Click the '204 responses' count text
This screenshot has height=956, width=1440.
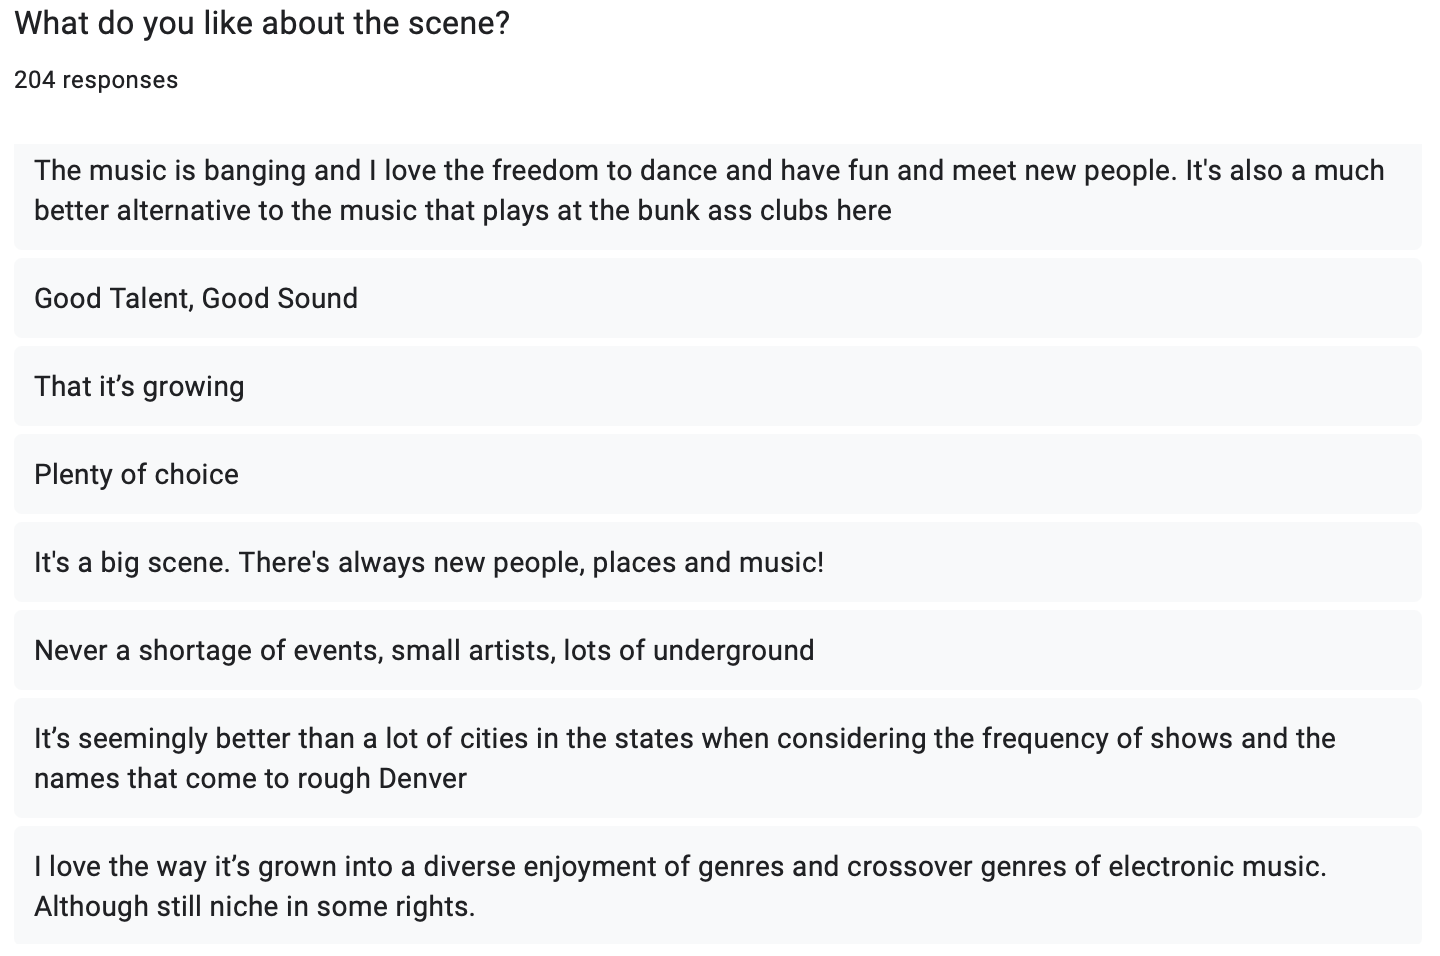point(96,80)
